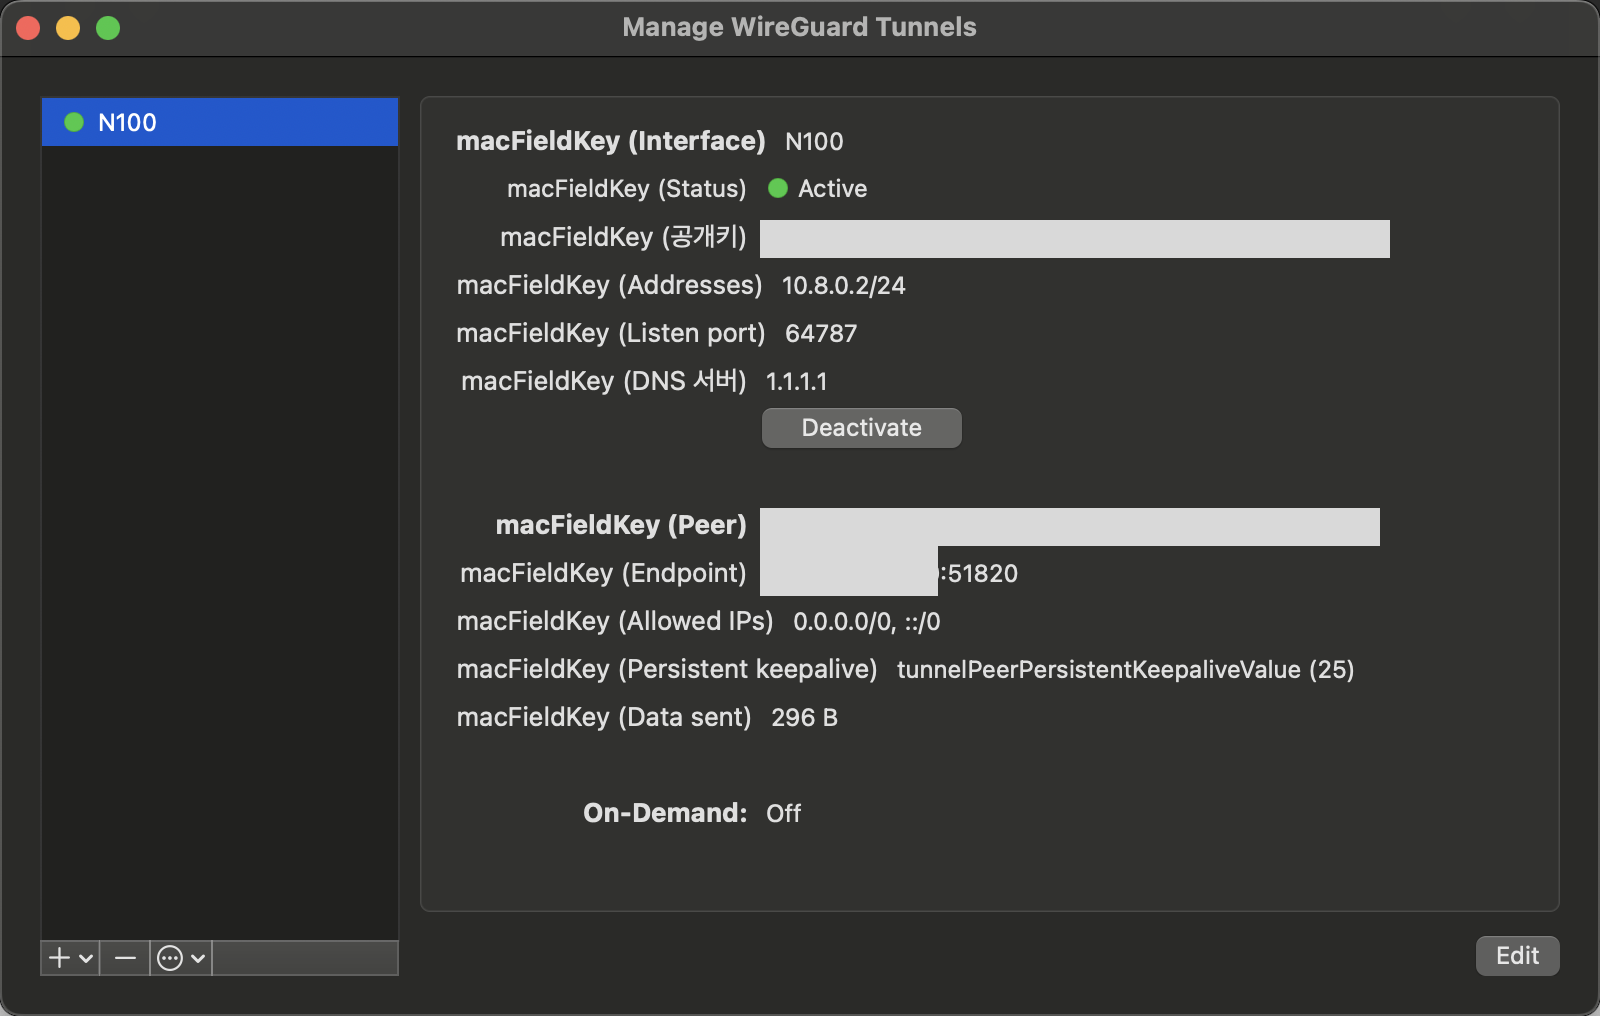
Task: Click the DNS server value 1.1.1.1
Action: pos(797,382)
